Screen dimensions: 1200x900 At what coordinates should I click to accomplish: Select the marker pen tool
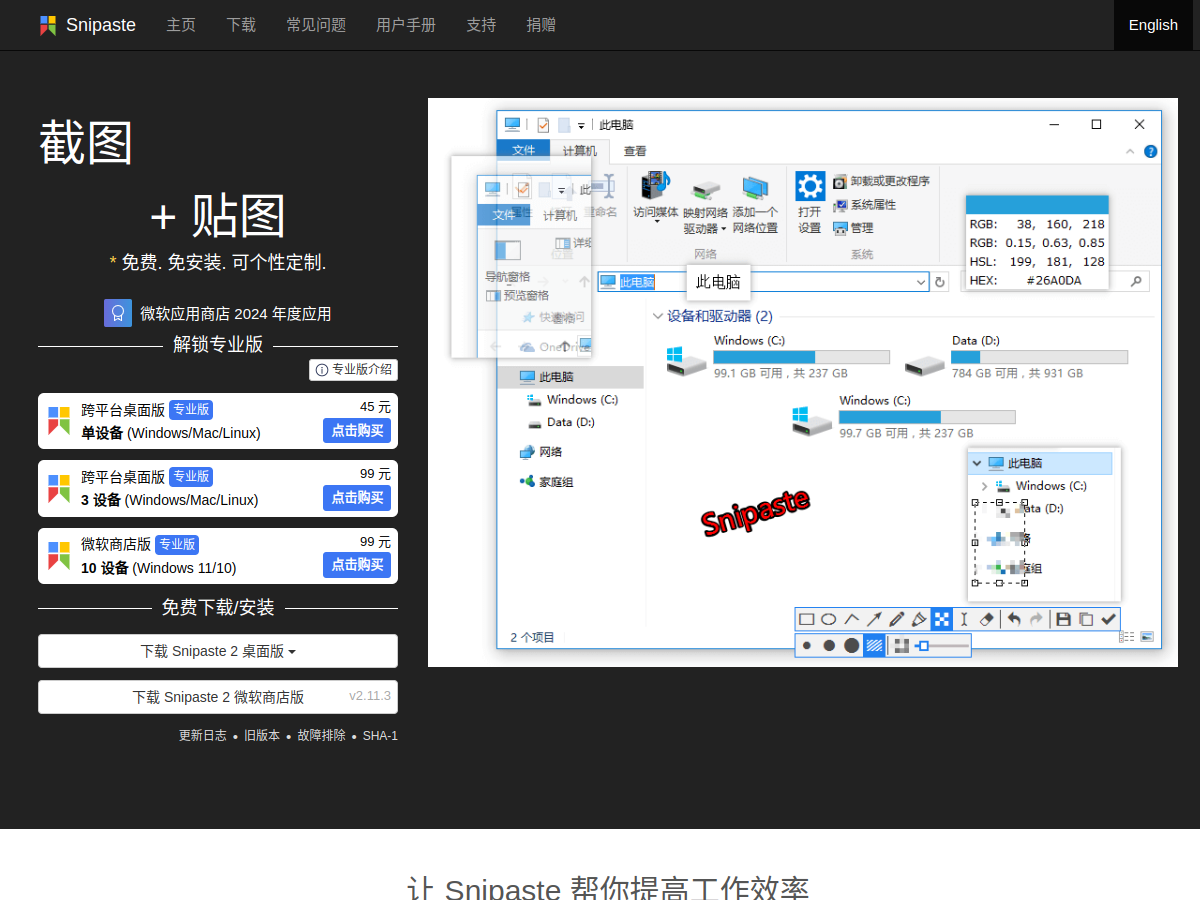pyautogui.click(x=919, y=619)
